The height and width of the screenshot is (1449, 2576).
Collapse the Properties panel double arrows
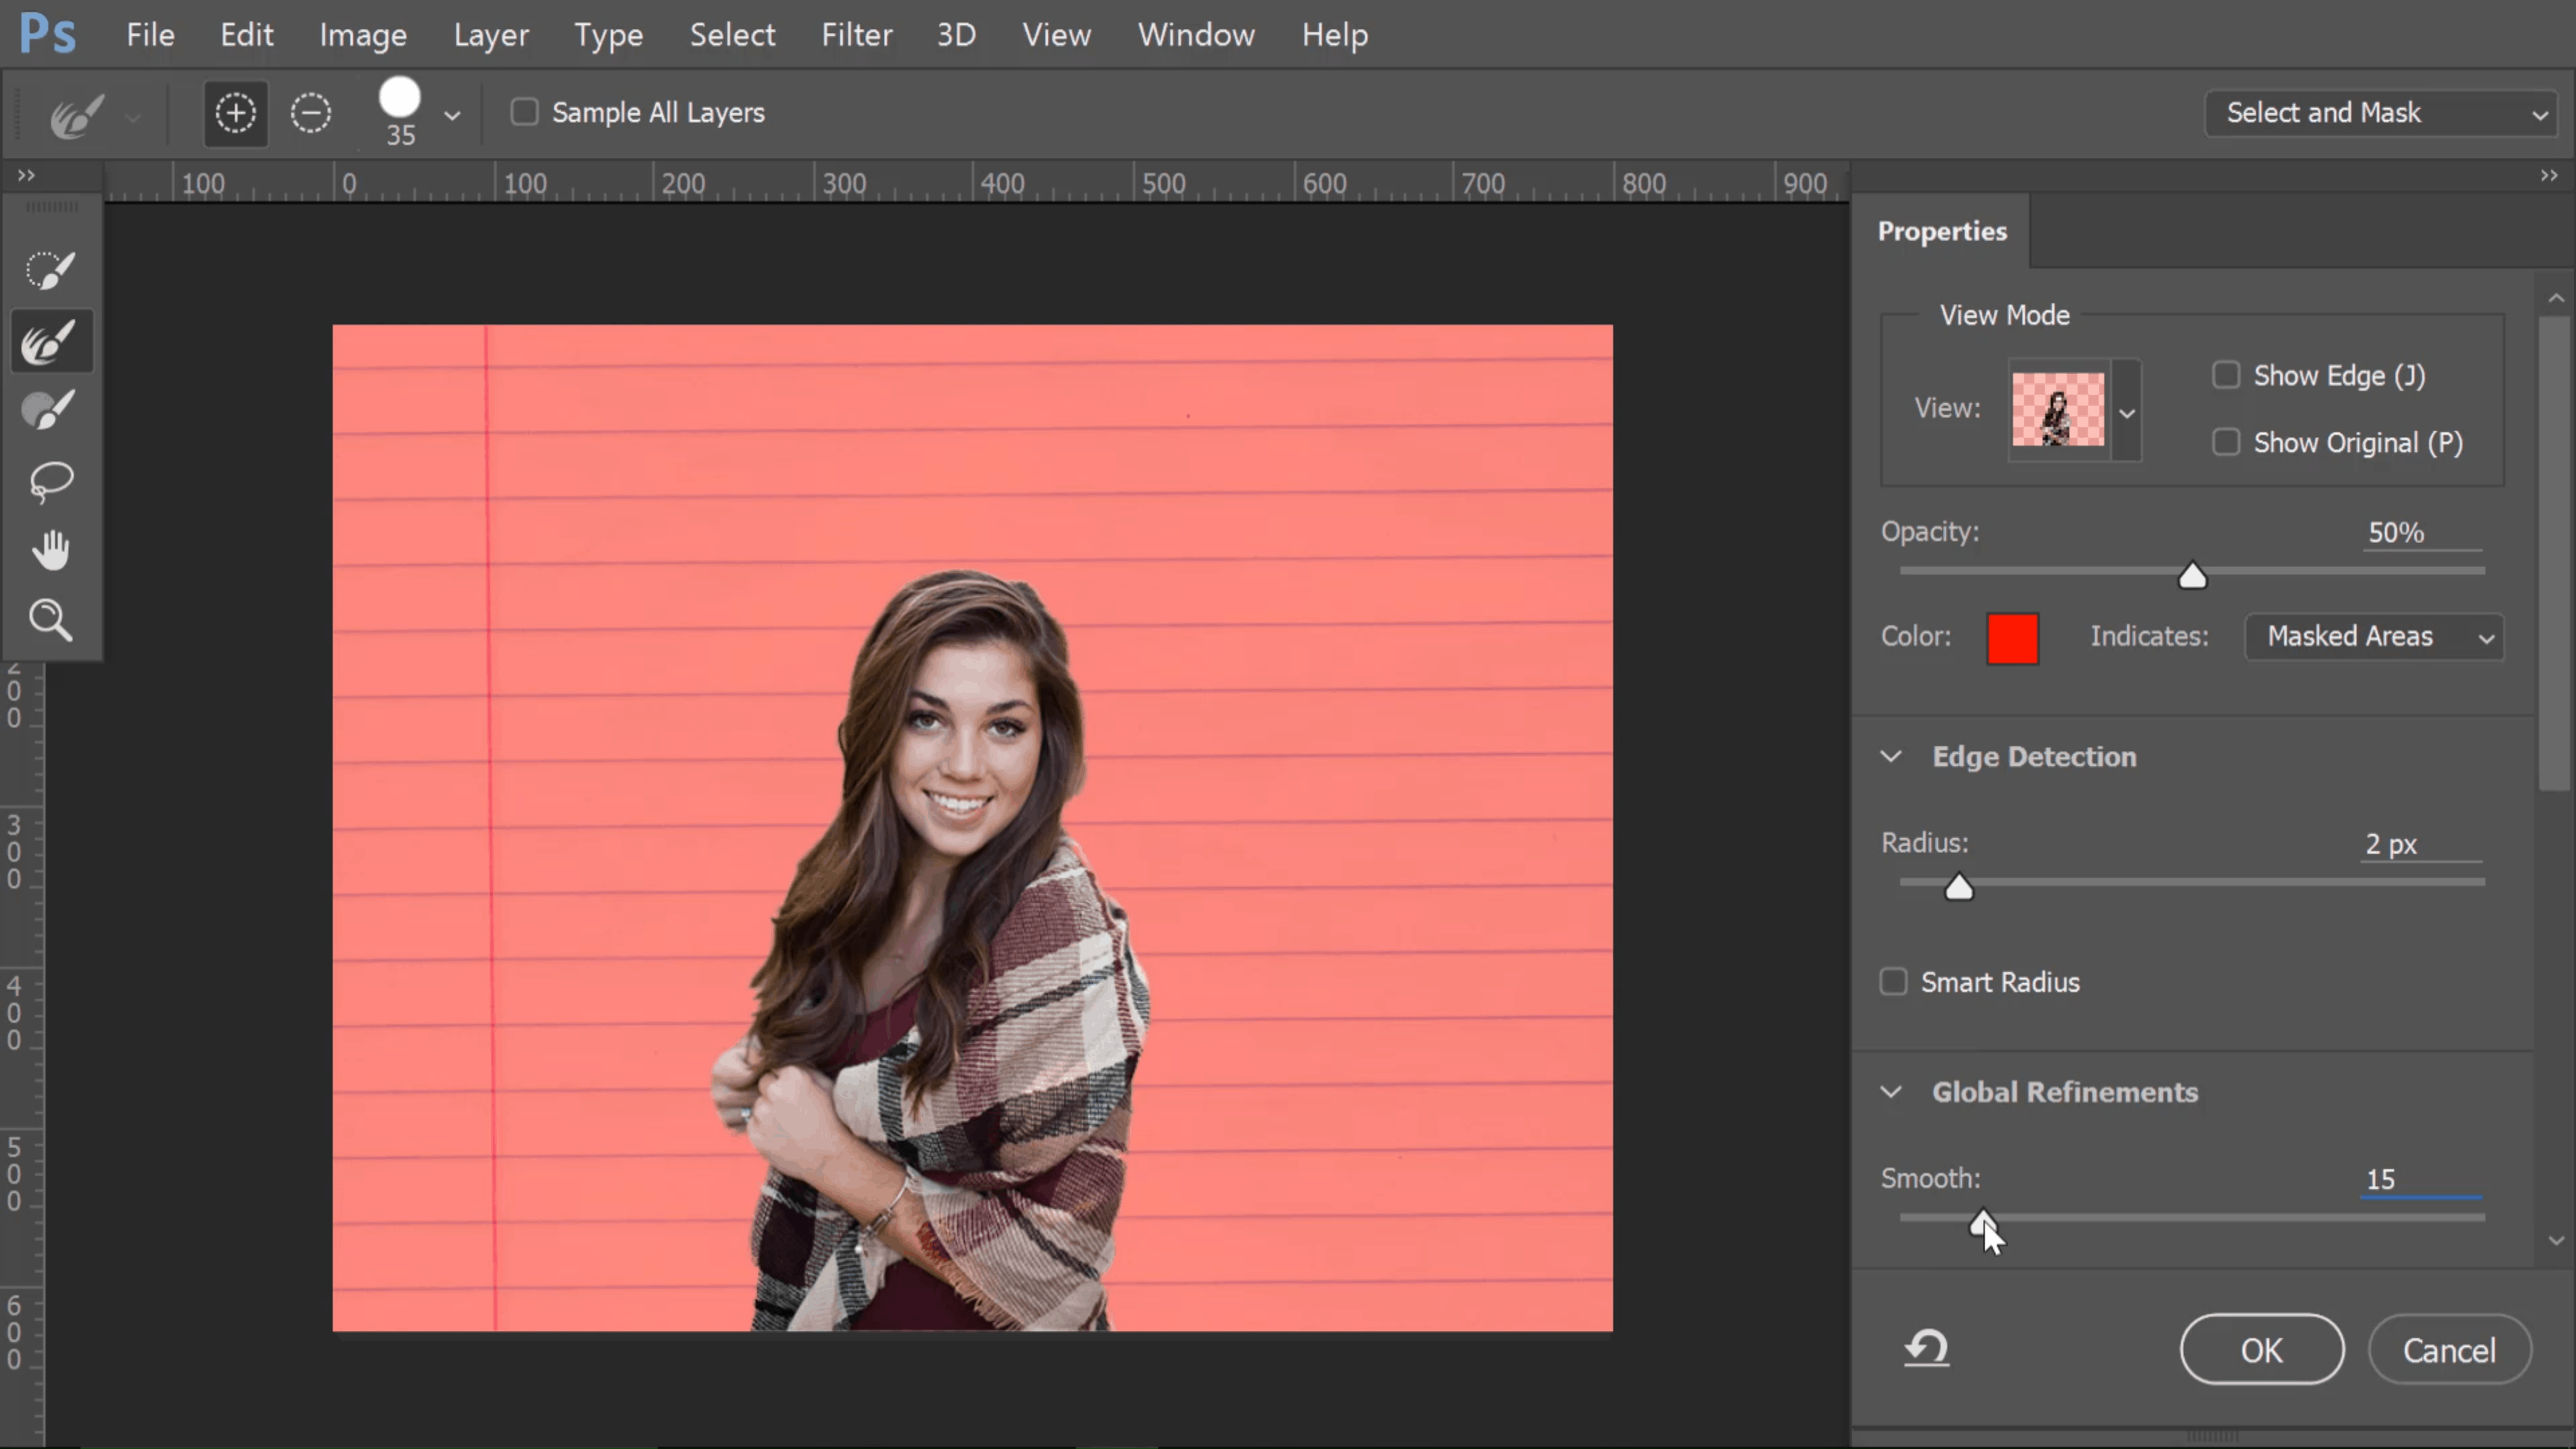tap(2549, 176)
